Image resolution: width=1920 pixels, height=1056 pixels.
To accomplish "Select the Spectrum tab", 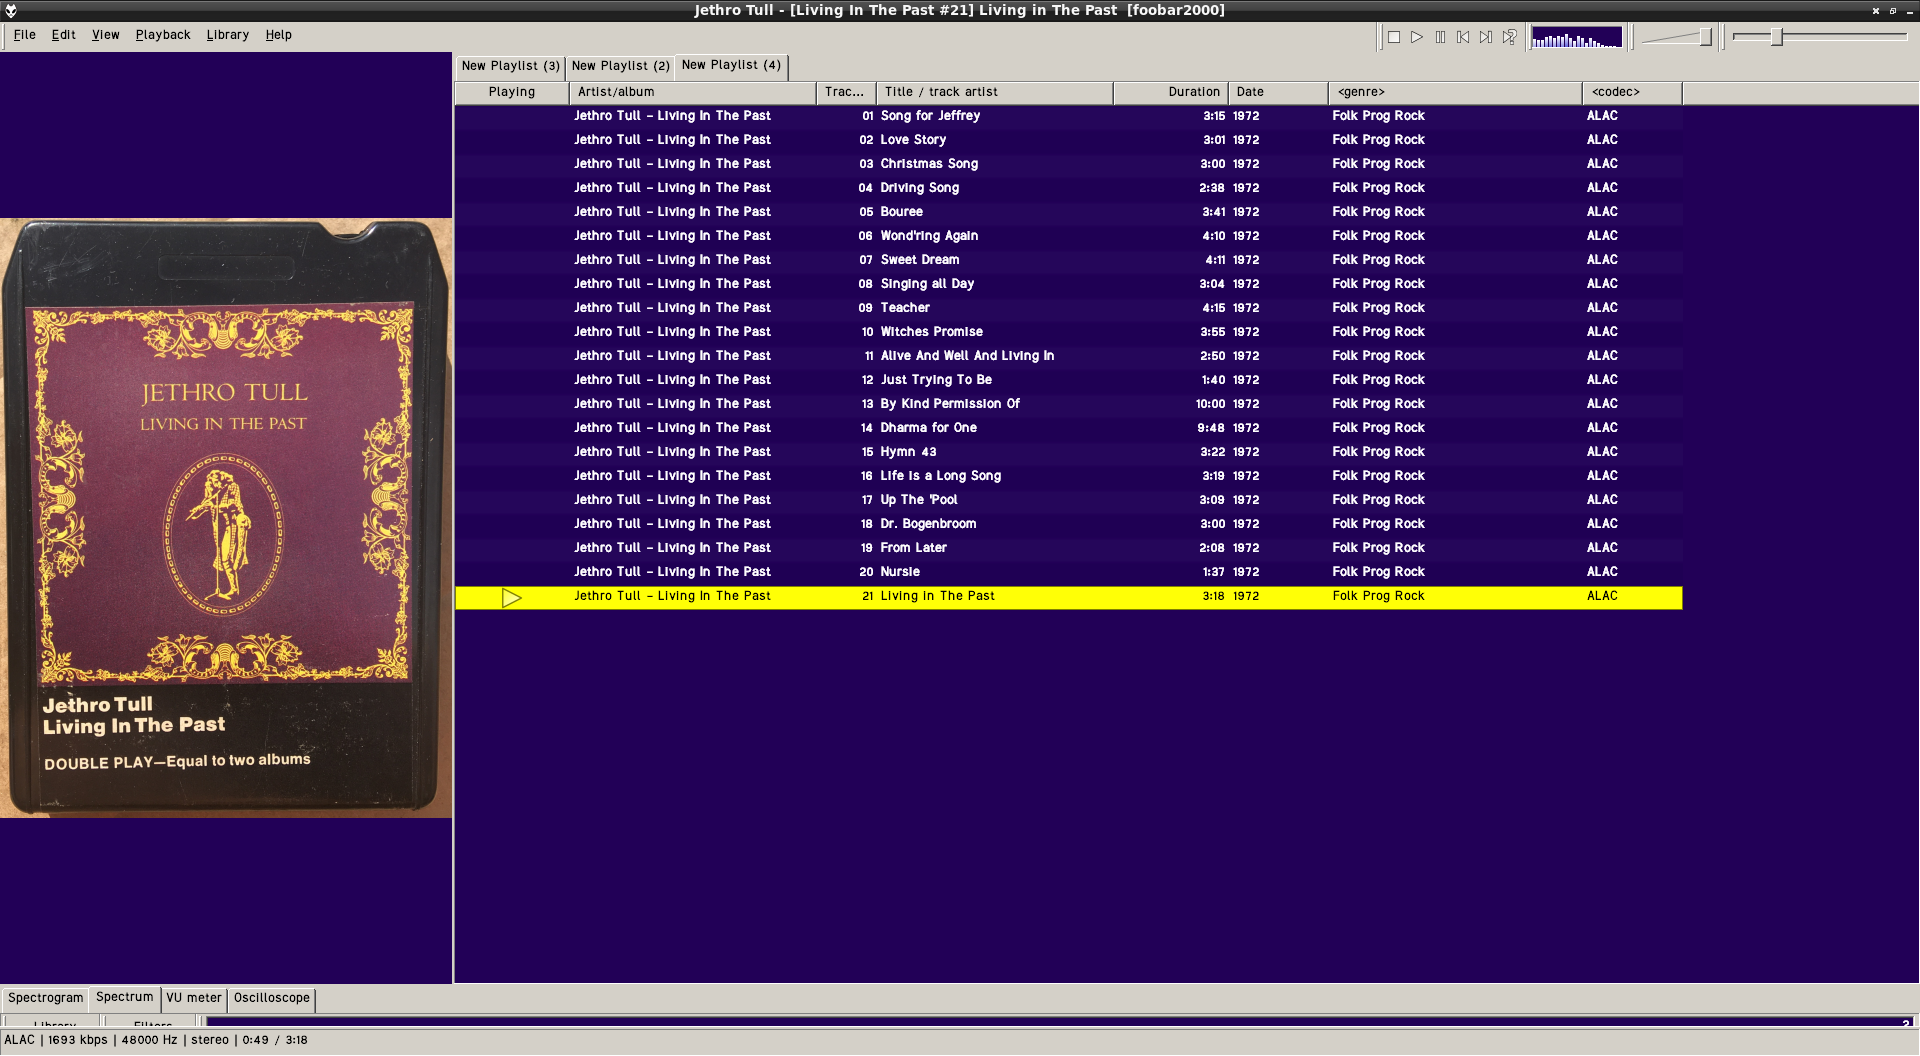I will pyautogui.click(x=125, y=997).
